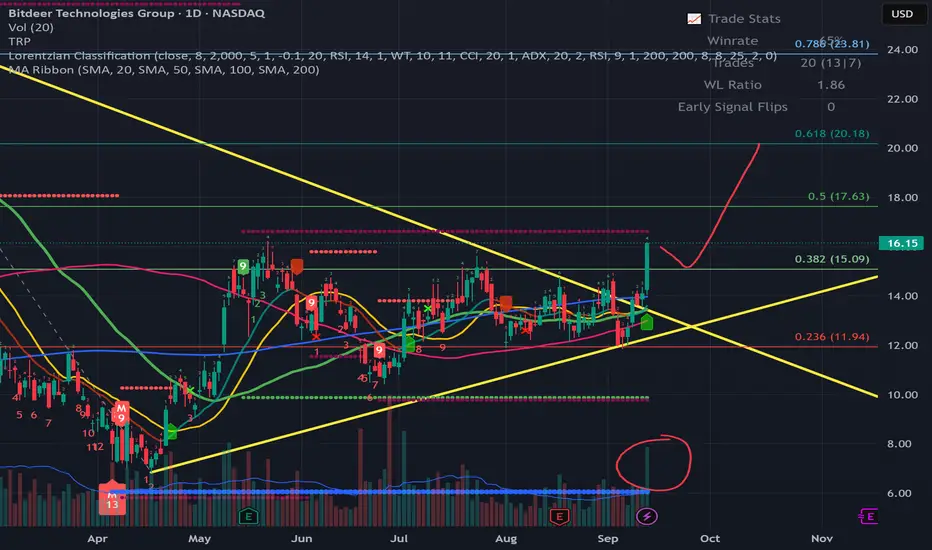Select the TRP indicator legend

[20, 42]
